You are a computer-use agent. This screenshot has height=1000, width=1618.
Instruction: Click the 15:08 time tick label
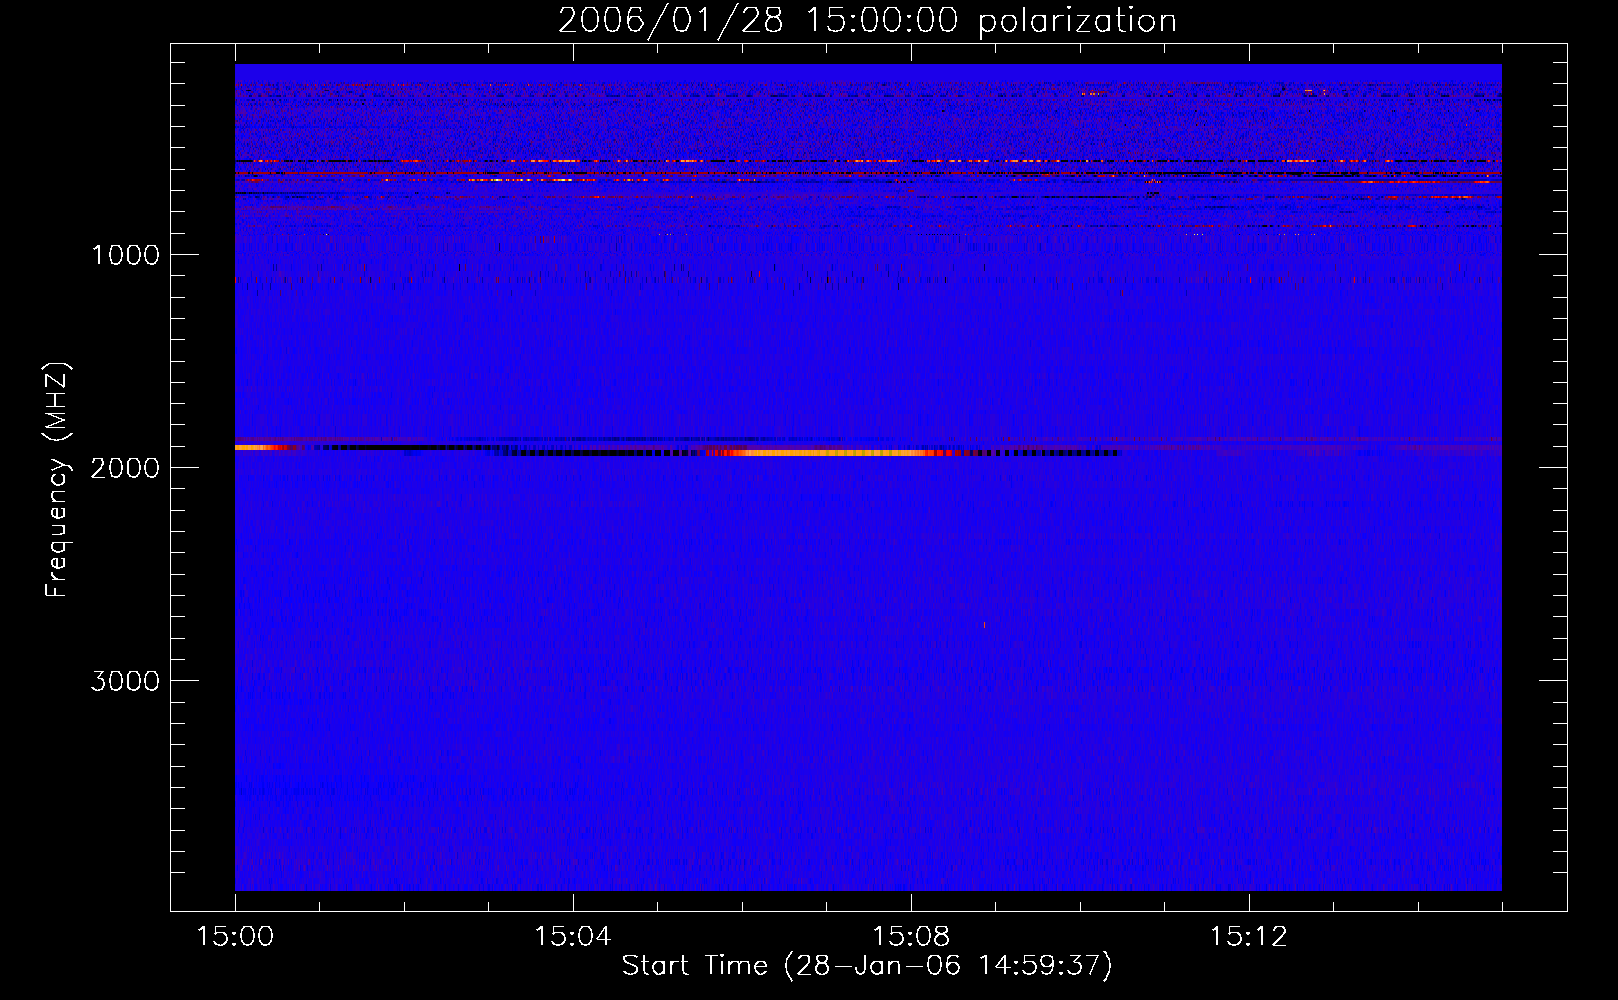[911, 937]
